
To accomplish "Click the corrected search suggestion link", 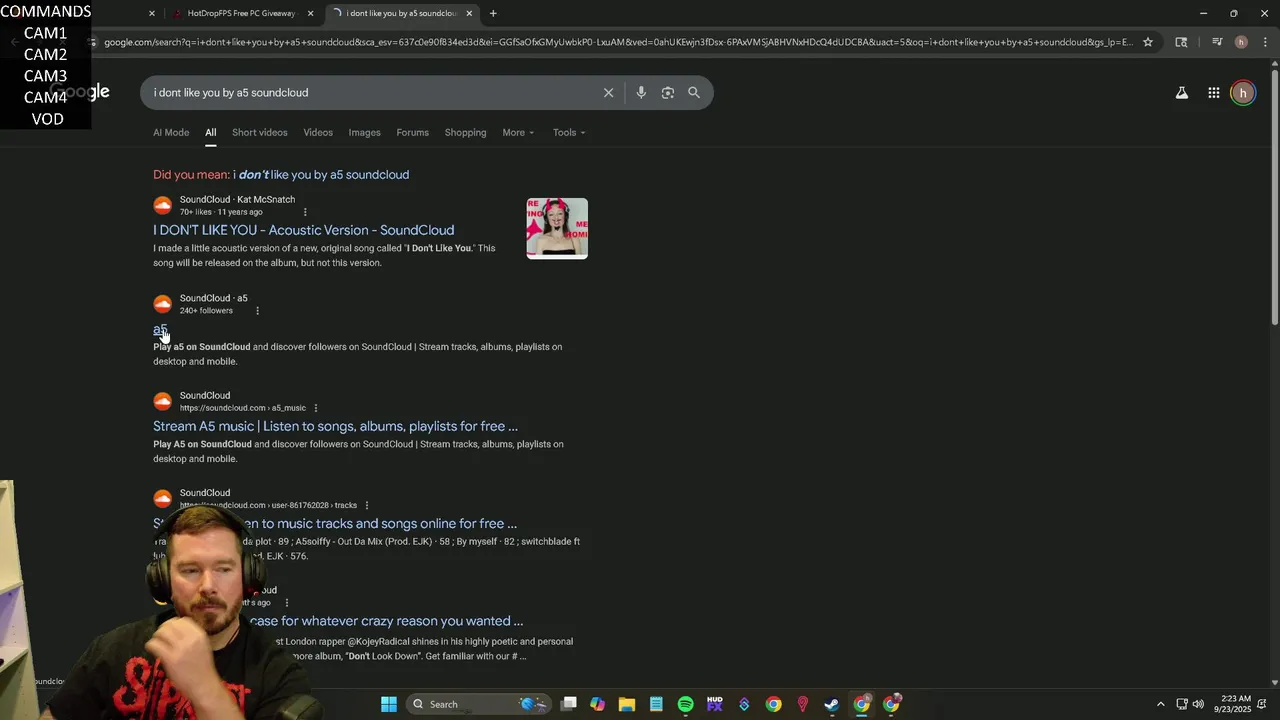I will [321, 174].
